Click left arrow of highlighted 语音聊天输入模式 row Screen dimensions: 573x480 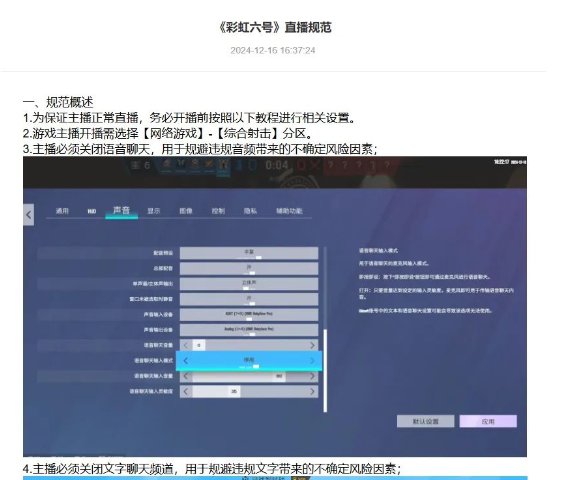tap(186, 361)
